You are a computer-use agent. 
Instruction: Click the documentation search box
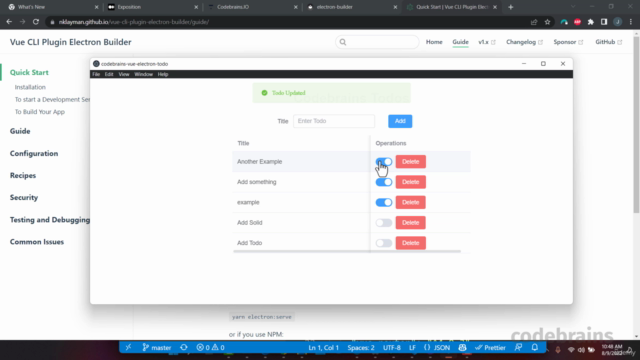point(377,42)
